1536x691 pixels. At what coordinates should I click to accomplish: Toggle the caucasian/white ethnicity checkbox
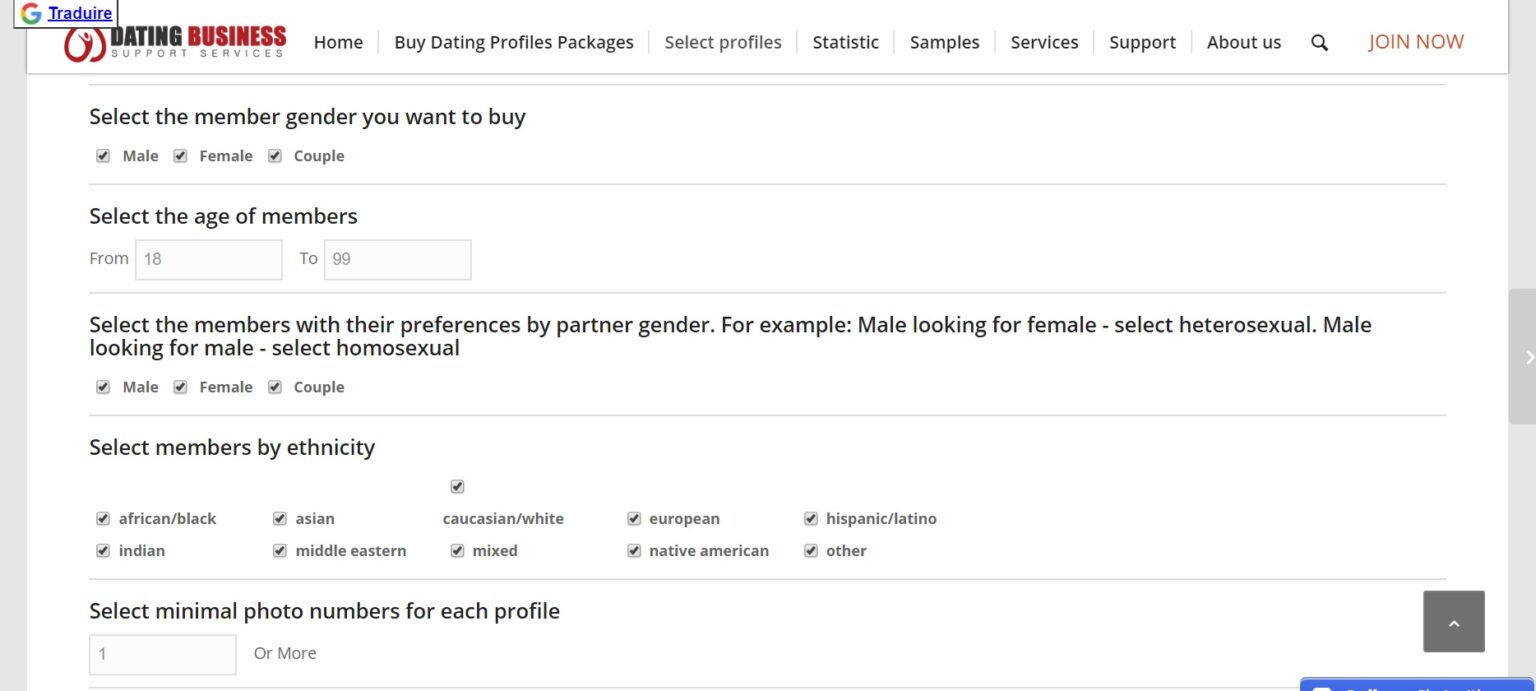click(x=457, y=487)
